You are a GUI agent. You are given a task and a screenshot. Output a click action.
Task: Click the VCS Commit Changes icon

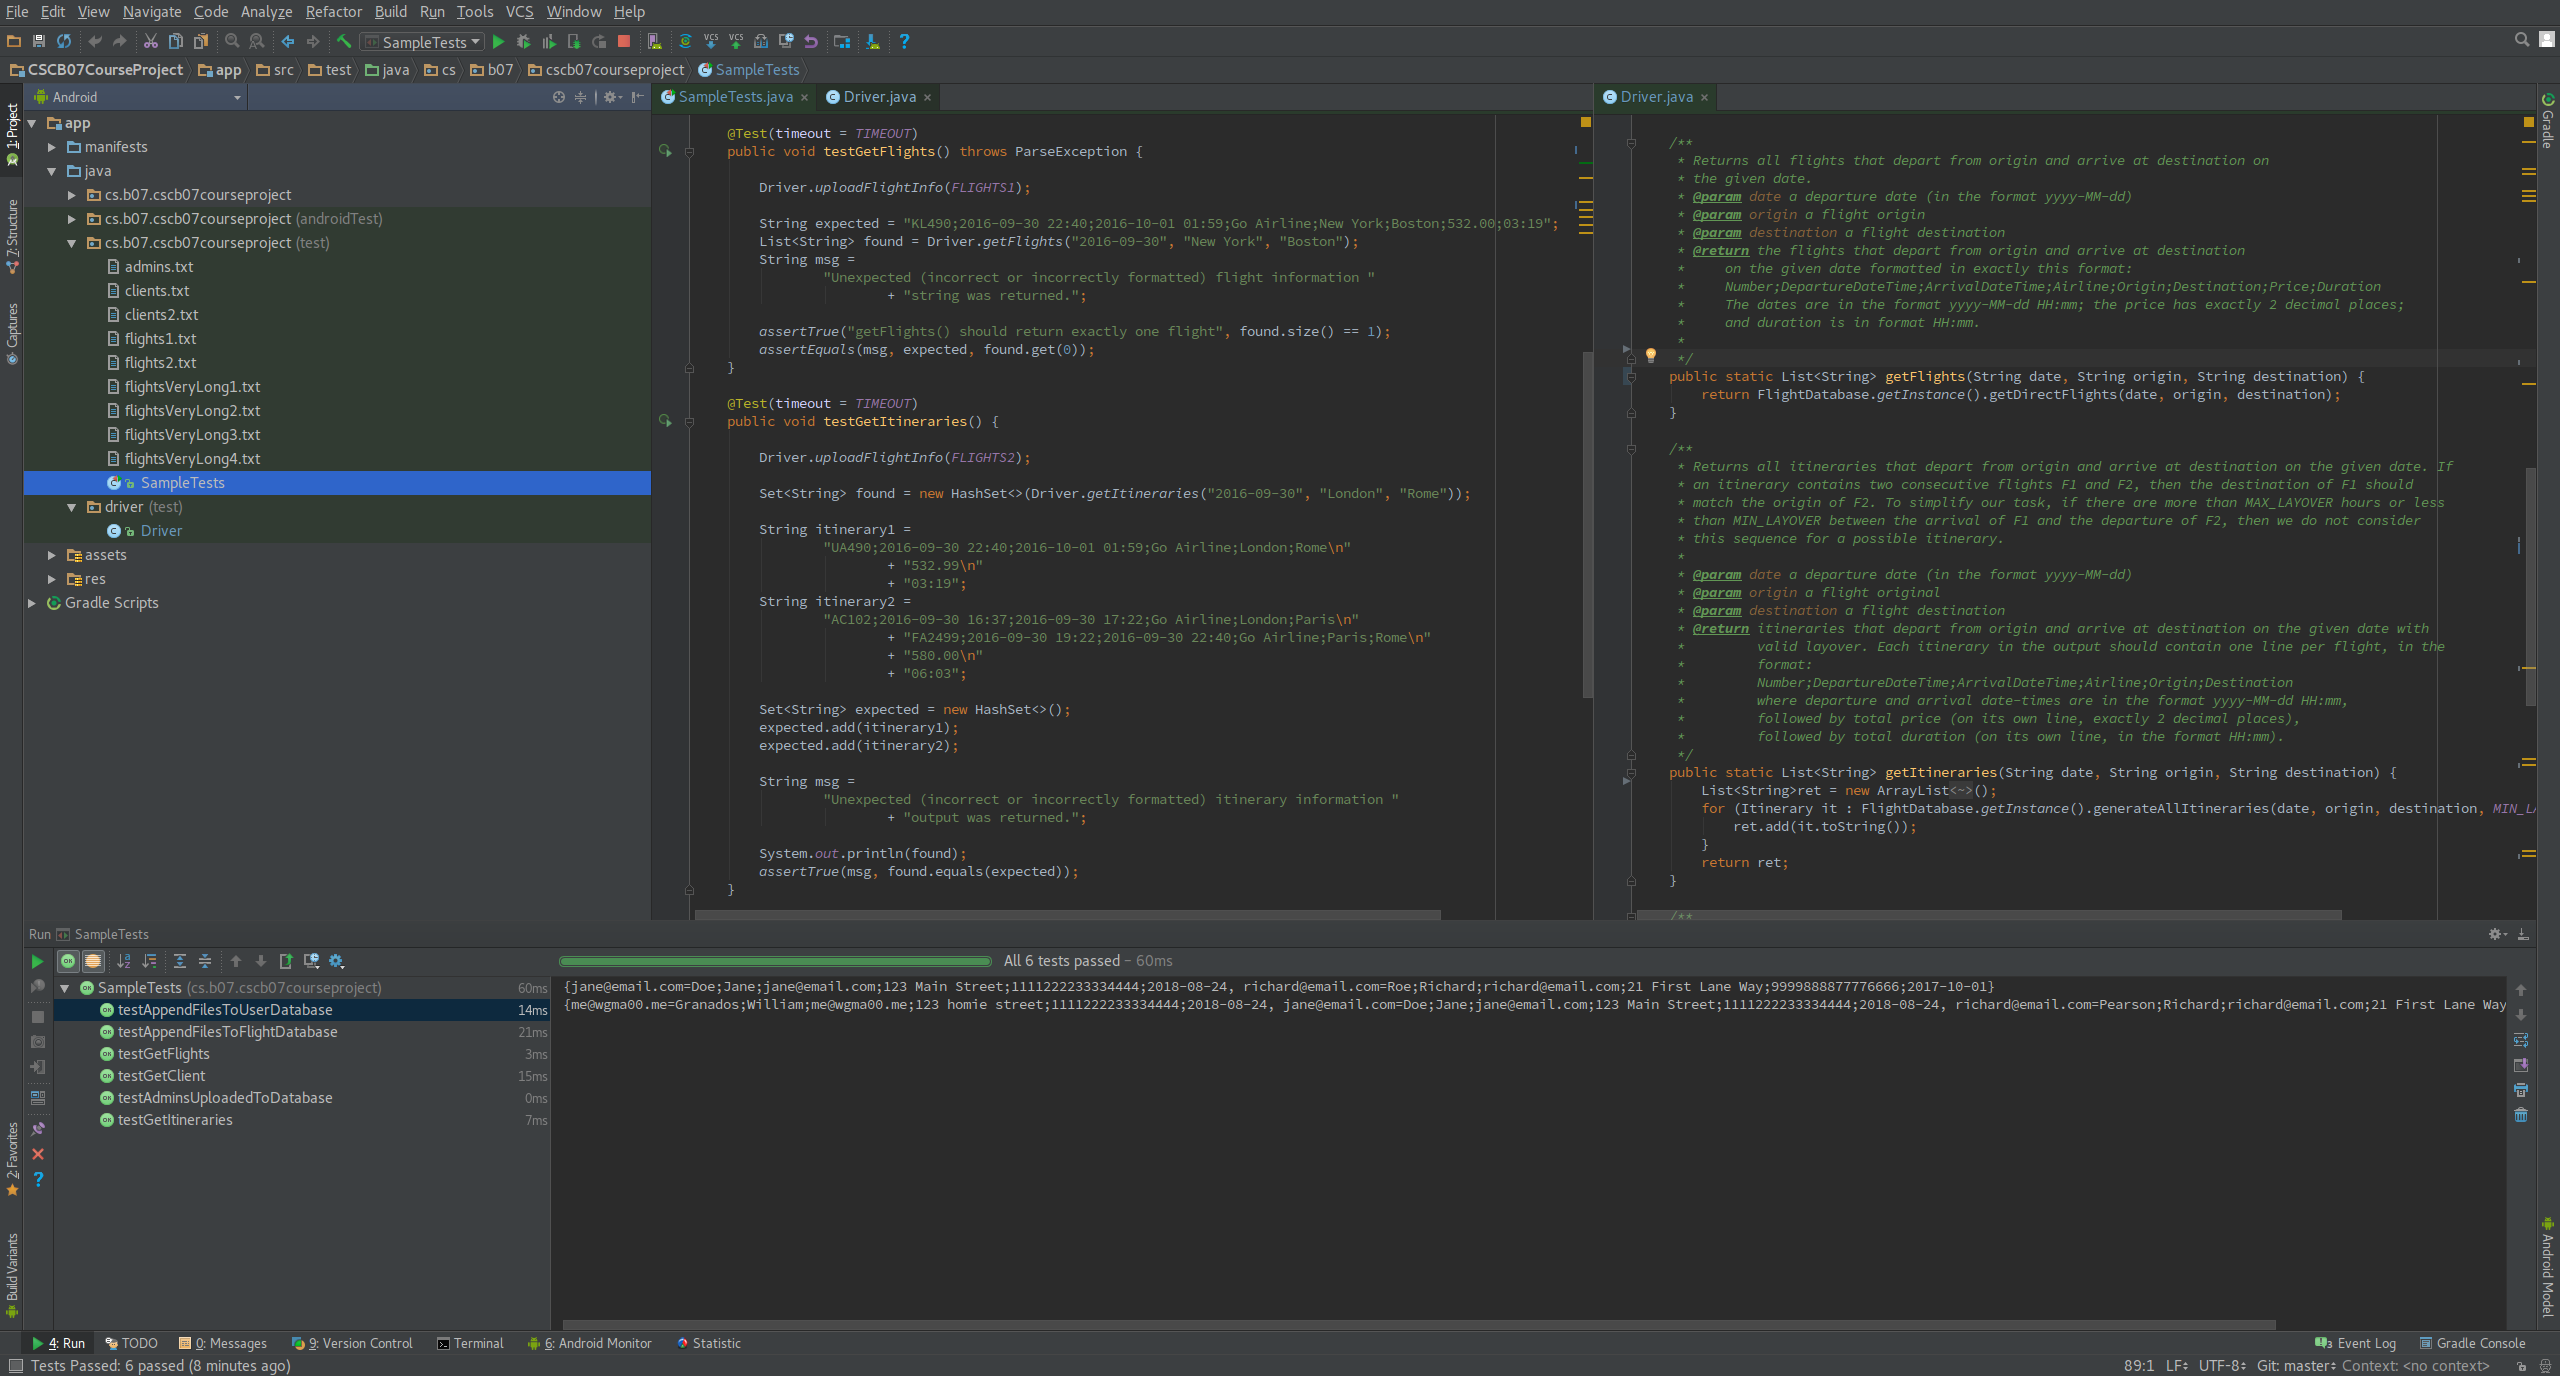tap(736, 42)
